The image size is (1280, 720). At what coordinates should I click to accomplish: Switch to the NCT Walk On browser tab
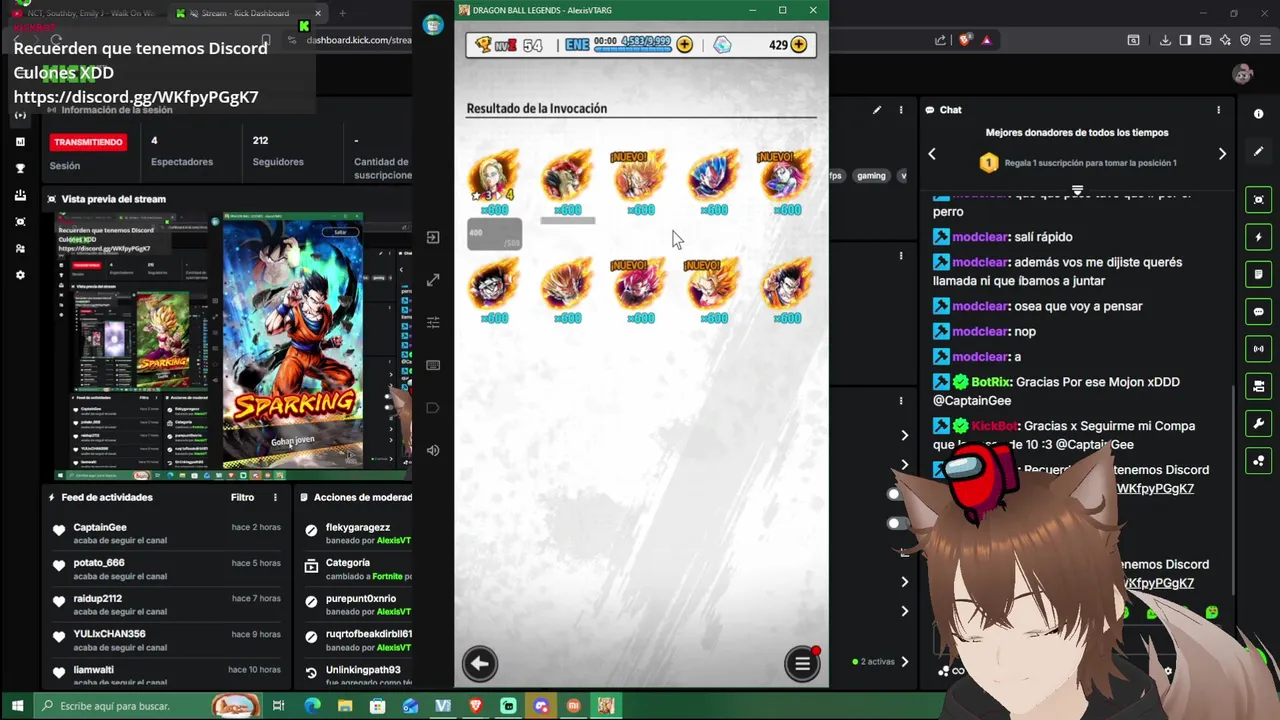click(85, 13)
